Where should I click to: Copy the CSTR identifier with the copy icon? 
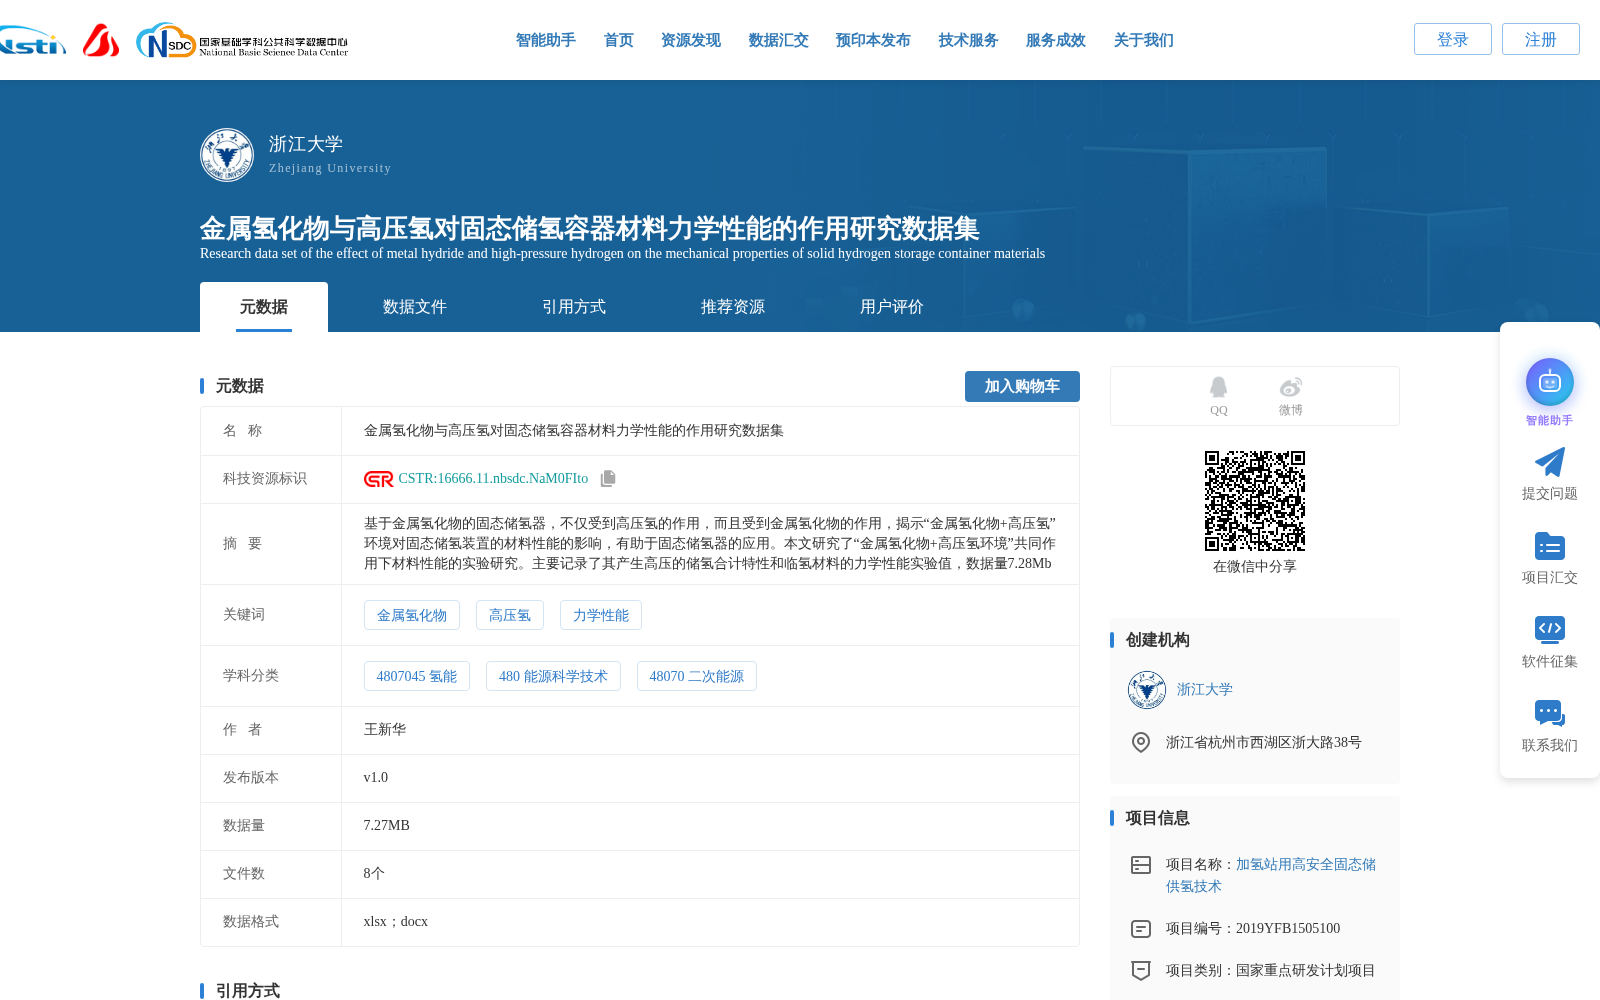coord(608,479)
